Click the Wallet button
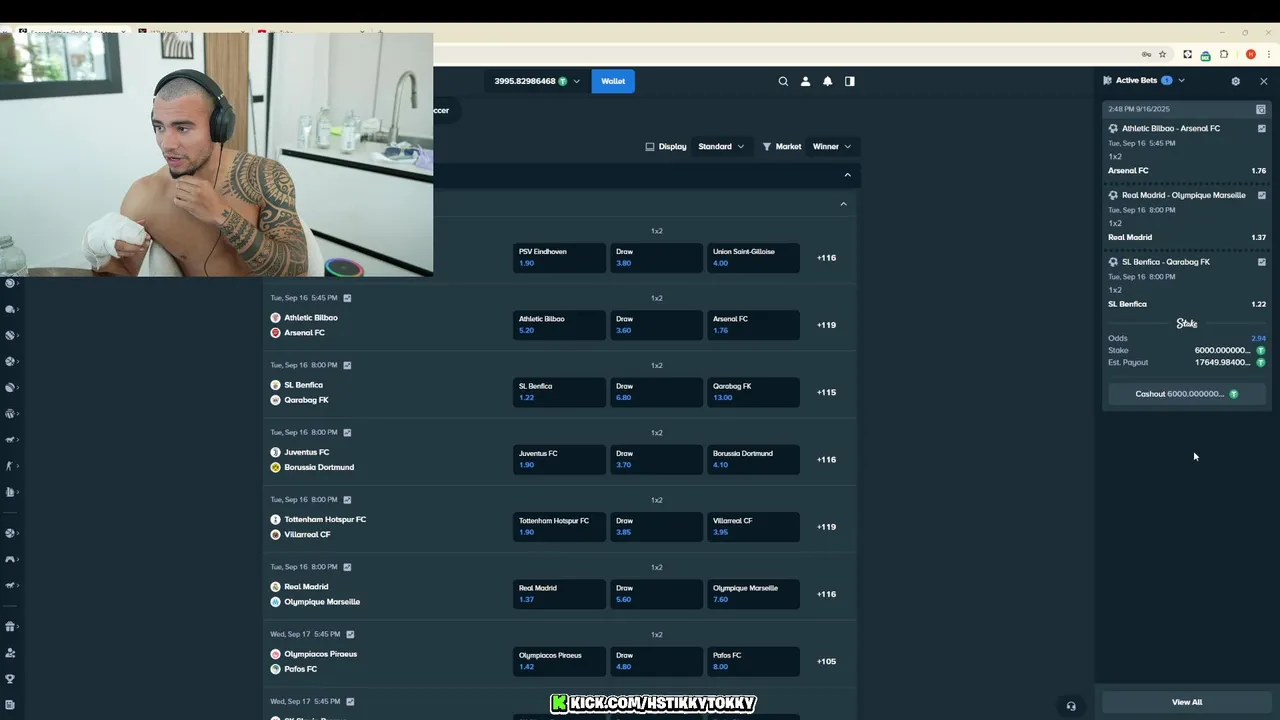Screen dimensions: 1280x720 [x=613, y=81]
